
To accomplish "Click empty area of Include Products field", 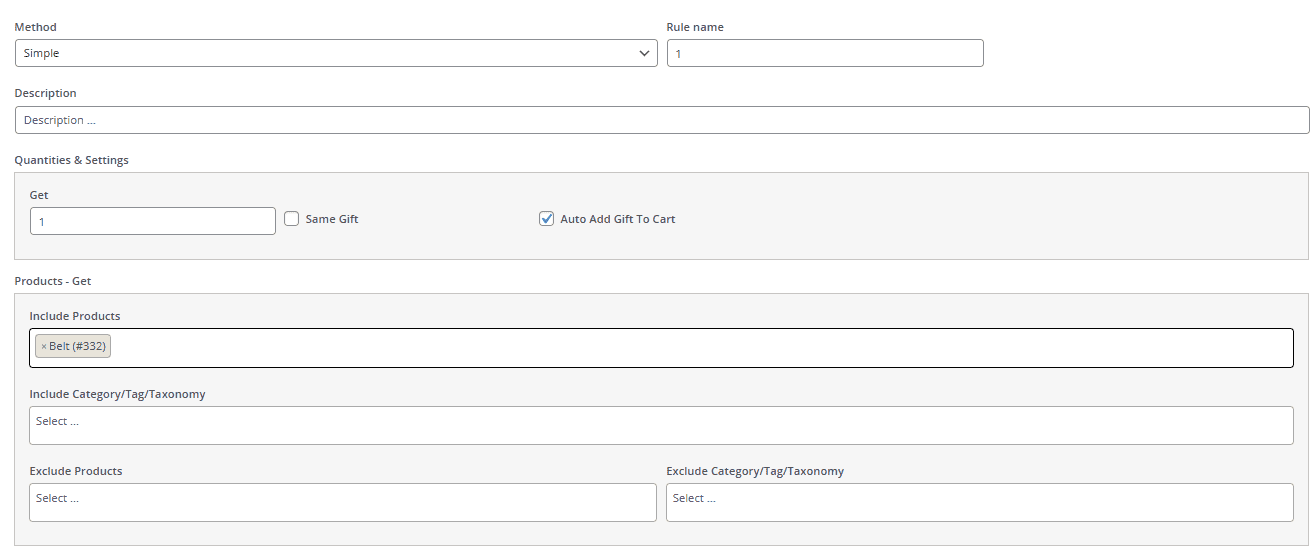I will 700,348.
